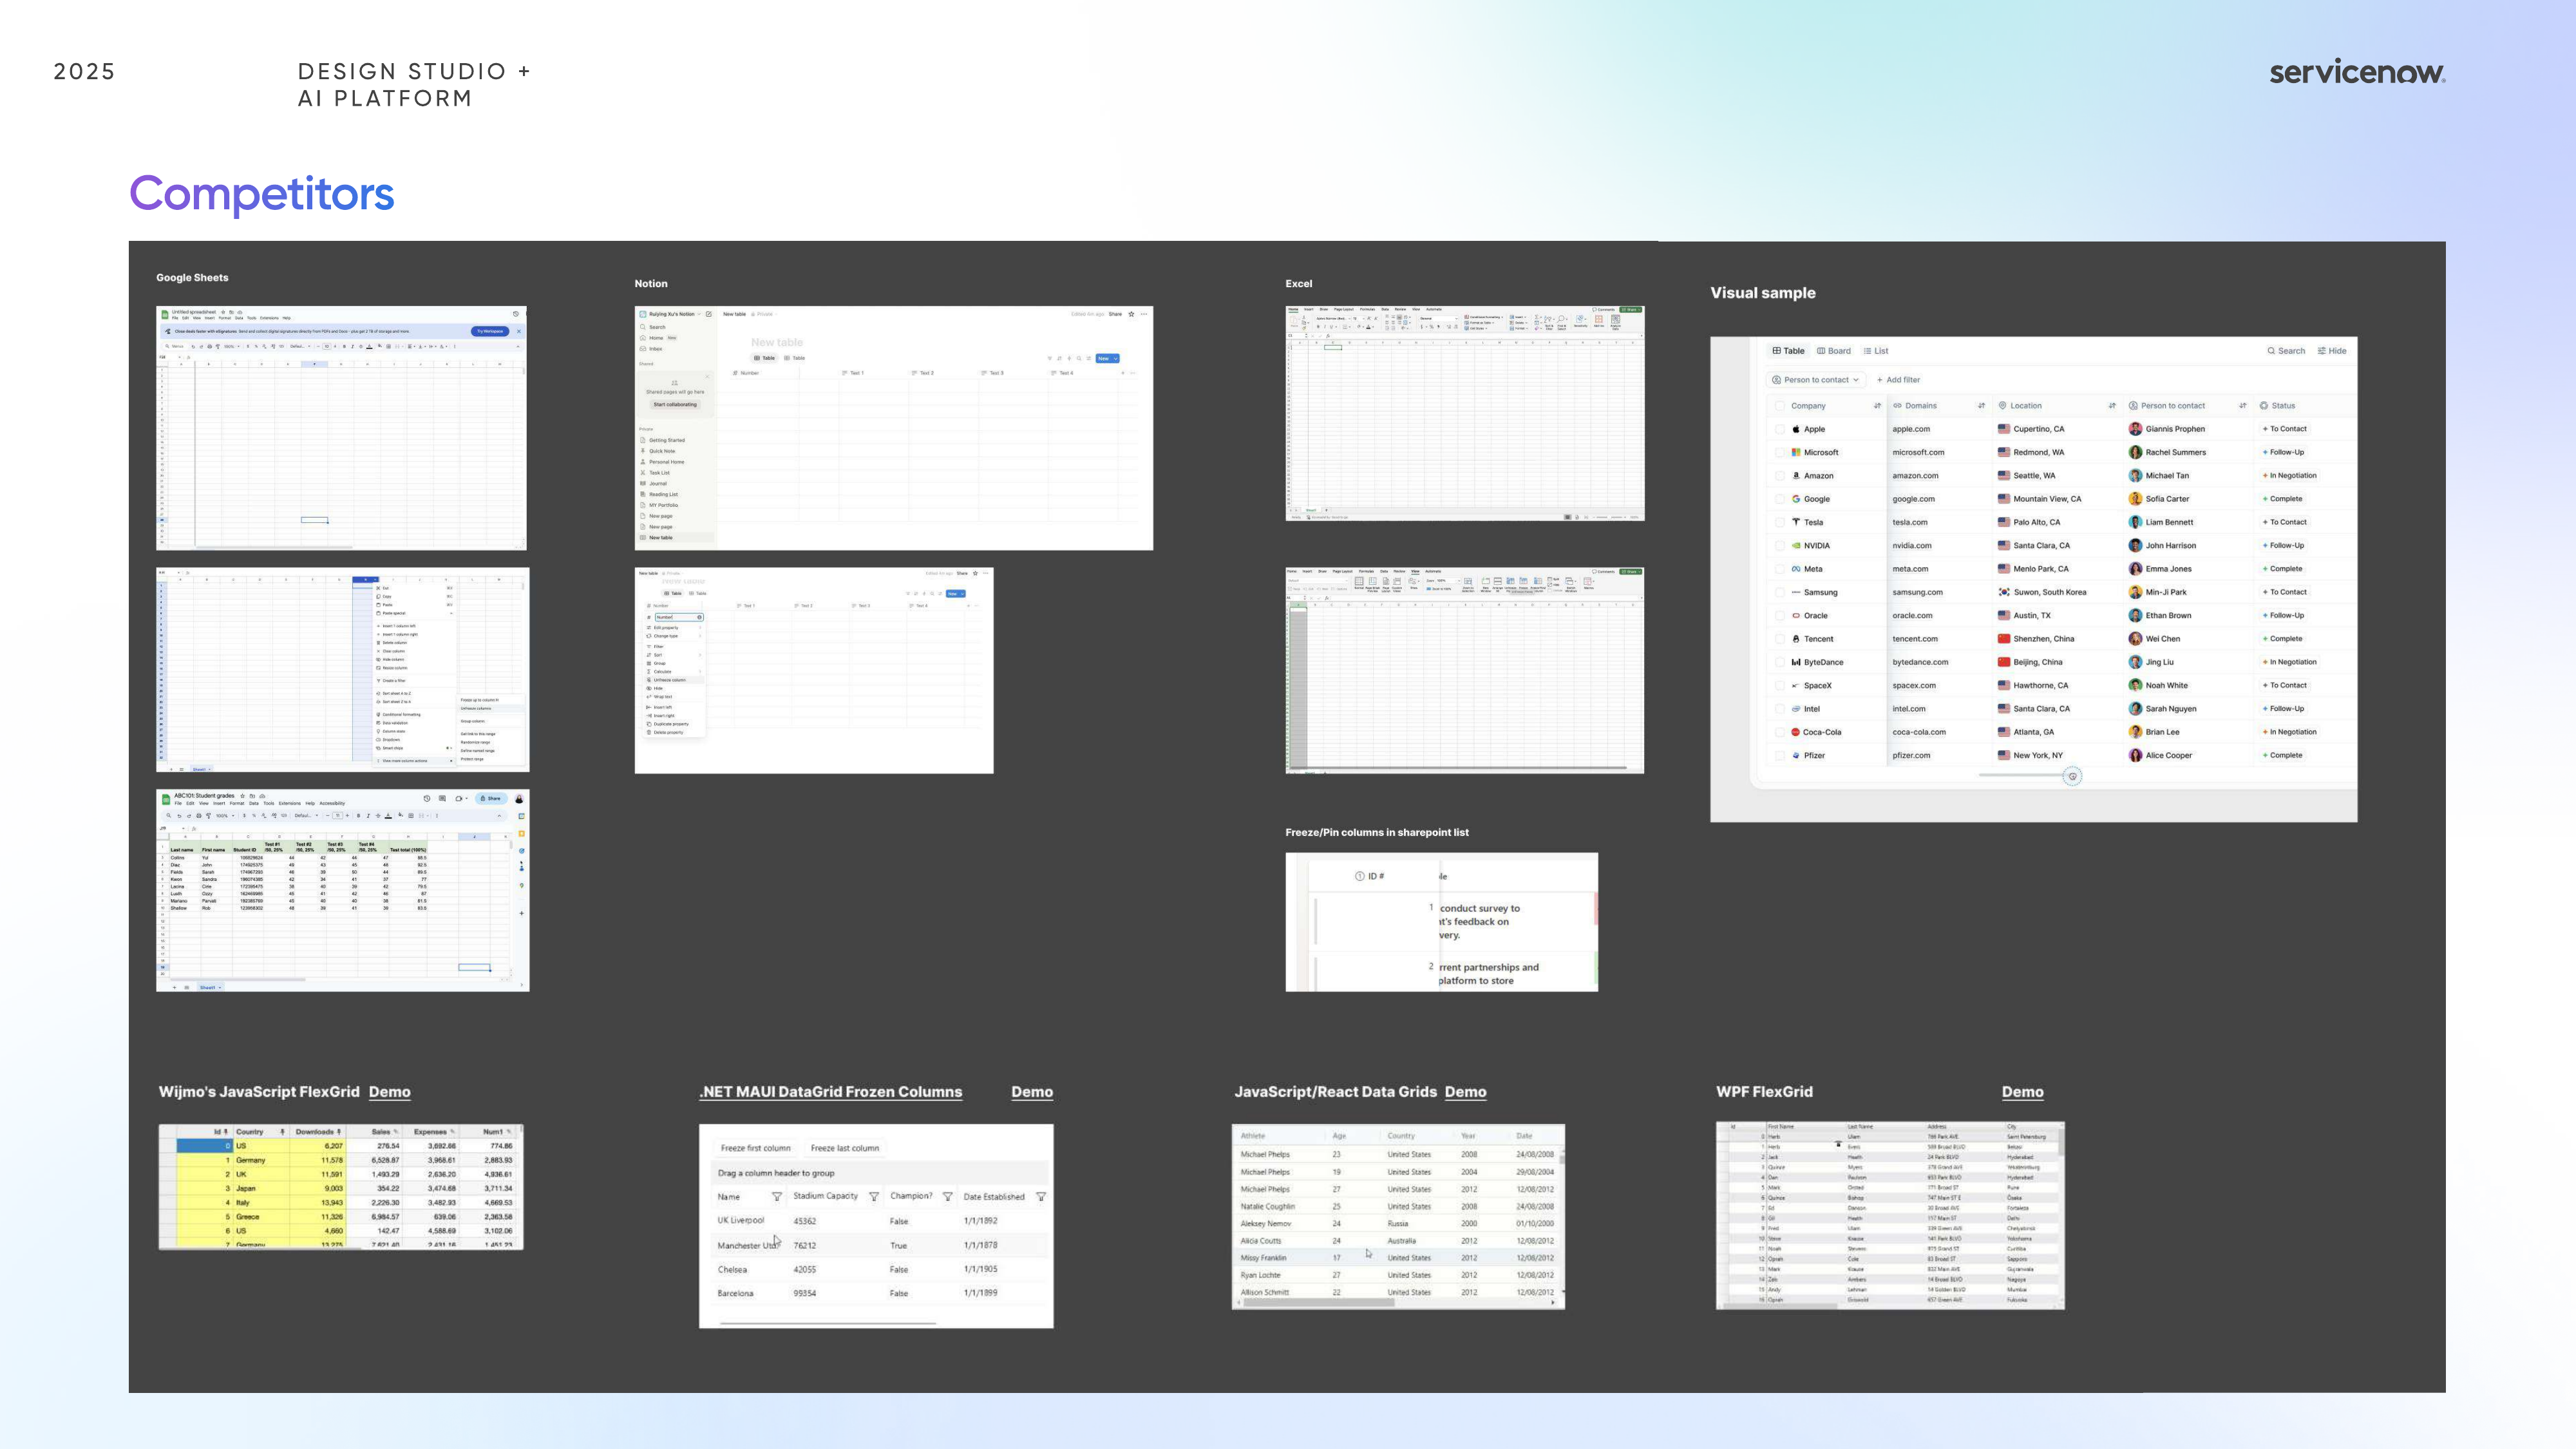Click the filter icon on Date Established column
Image resolution: width=2576 pixels, height=1449 pixels.
(x=1041, y=1197)
